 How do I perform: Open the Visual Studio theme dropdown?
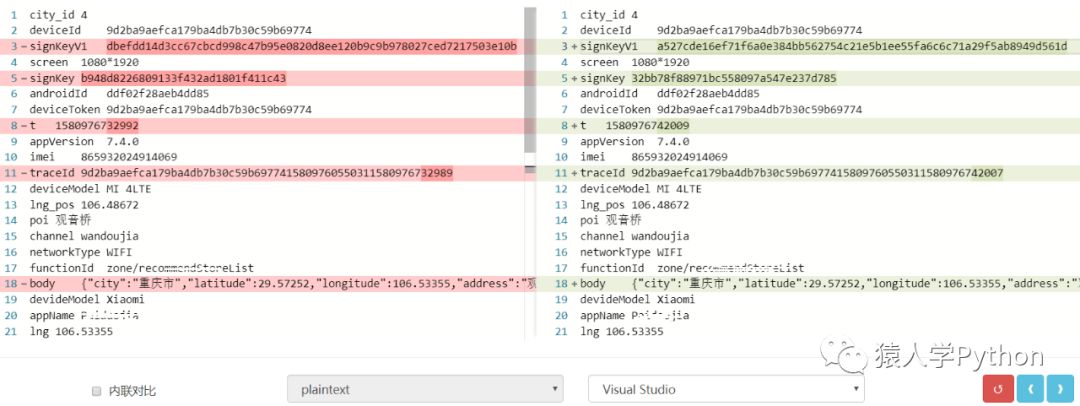click(726, 389)
